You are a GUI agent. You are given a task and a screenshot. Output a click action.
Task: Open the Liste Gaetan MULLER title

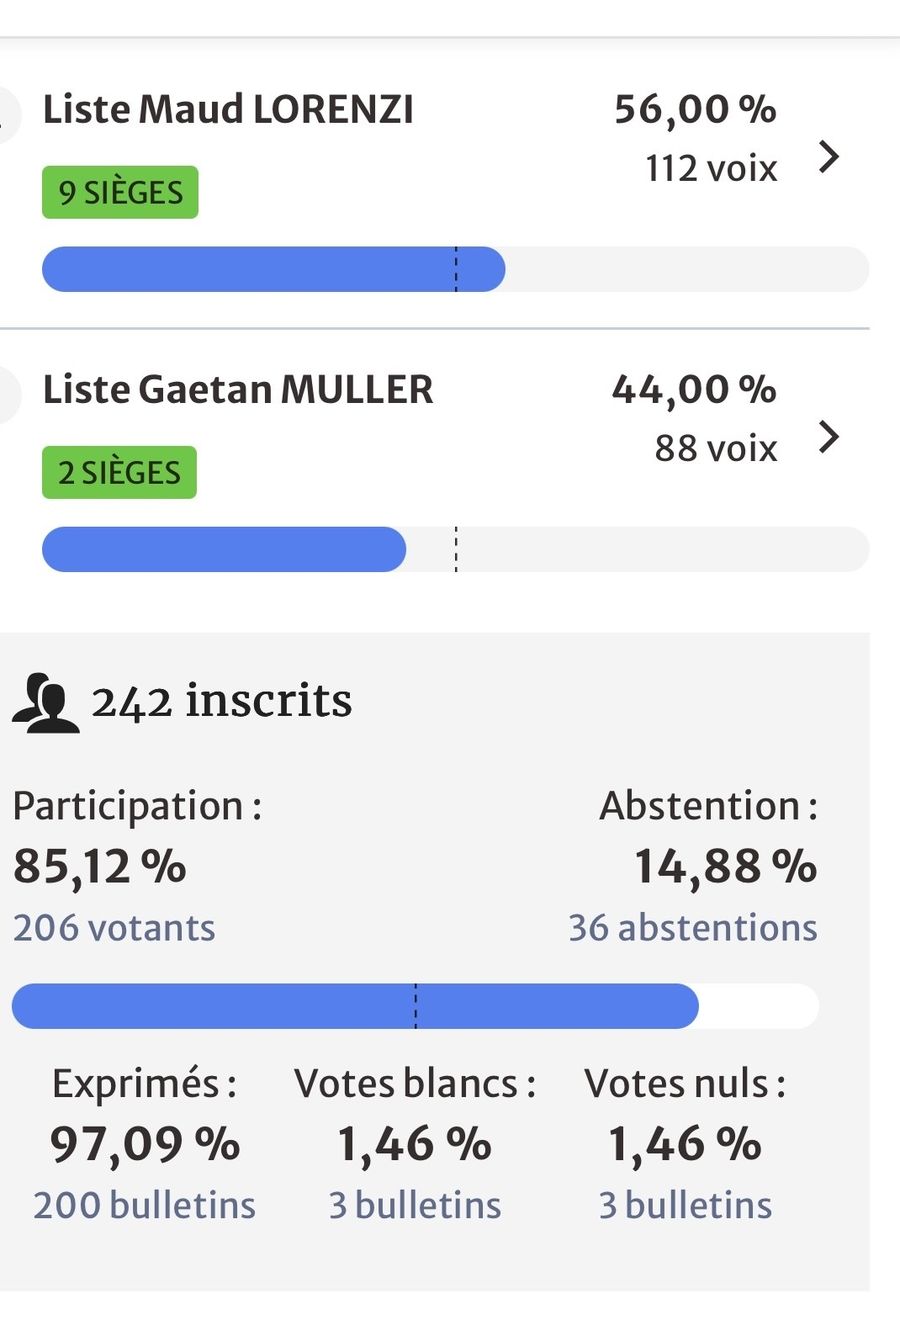tap(238, 389)
